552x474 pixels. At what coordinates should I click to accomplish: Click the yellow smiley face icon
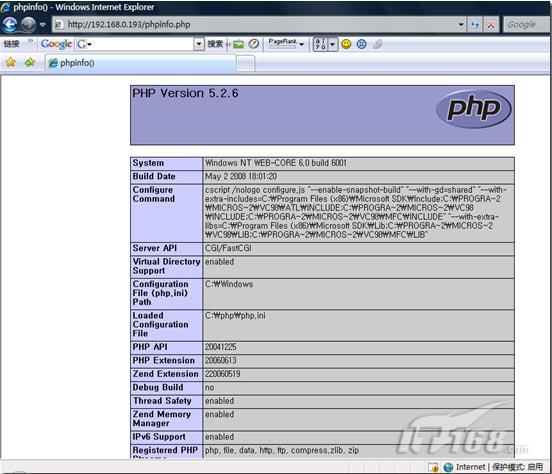coord(346,44)
